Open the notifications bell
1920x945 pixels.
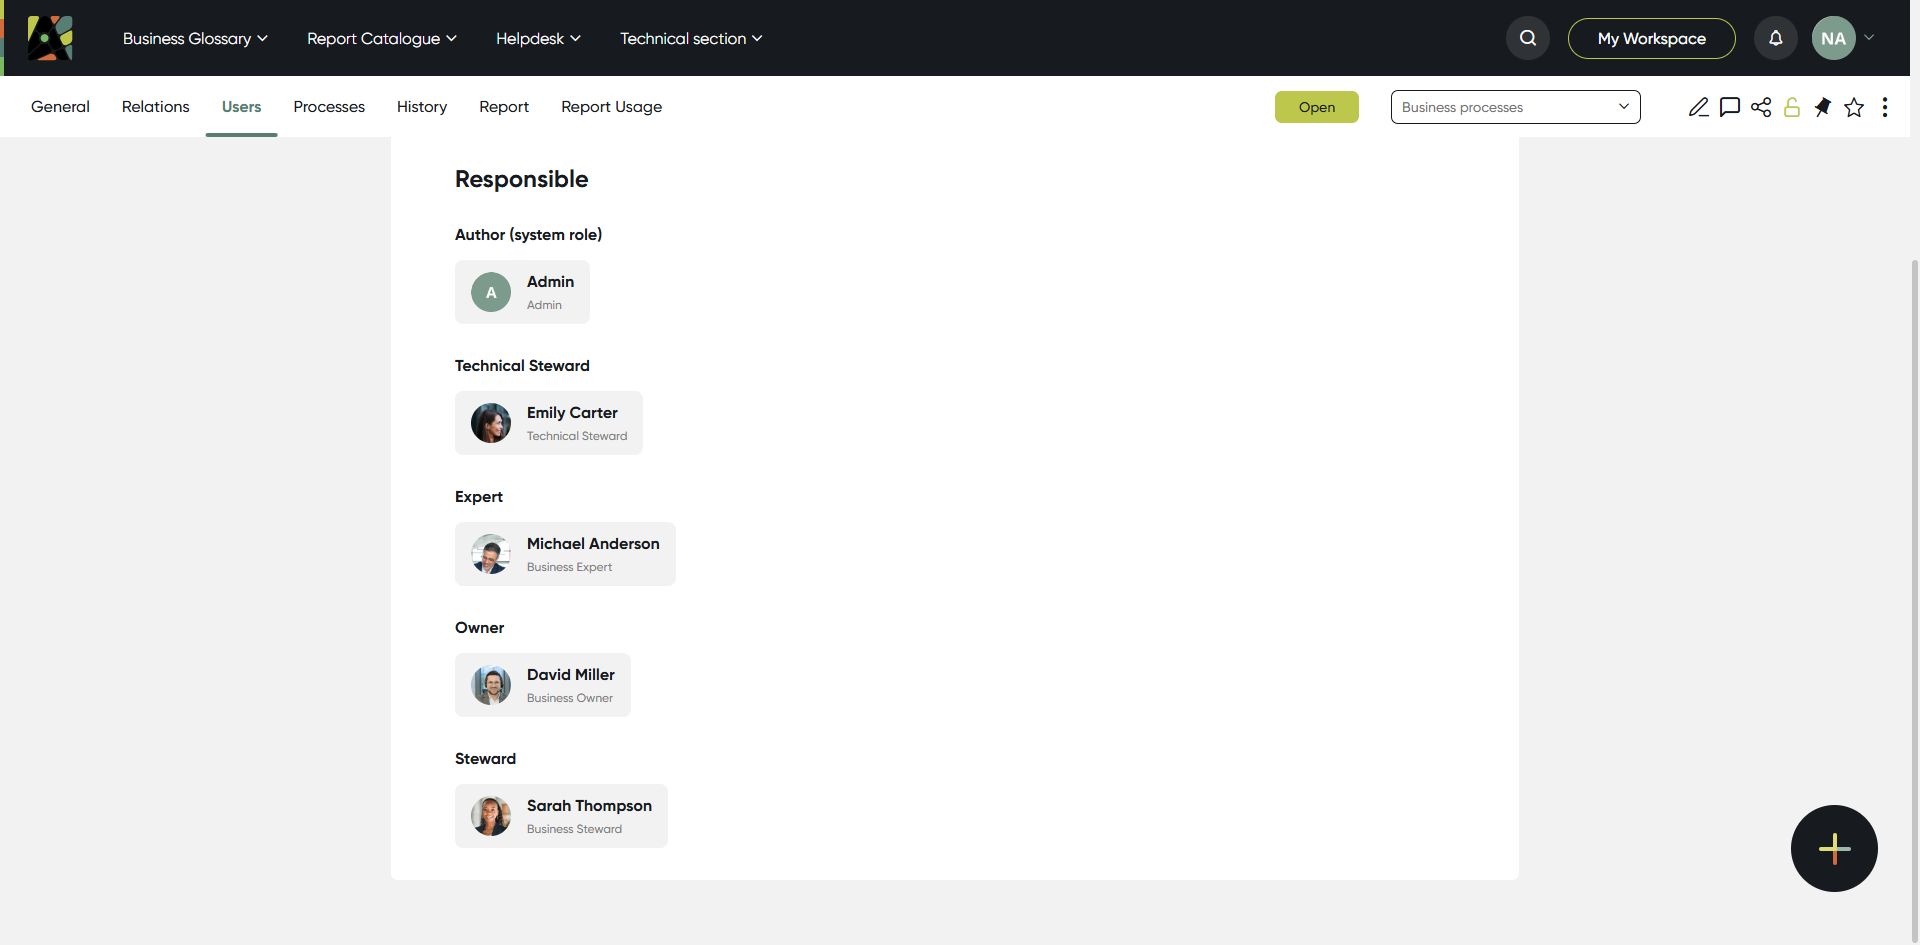click(1776, 38)
